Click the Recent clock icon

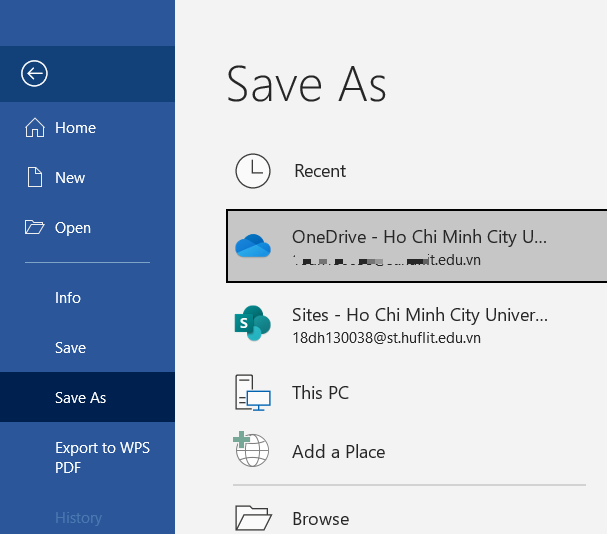click(x=253, y=171)
